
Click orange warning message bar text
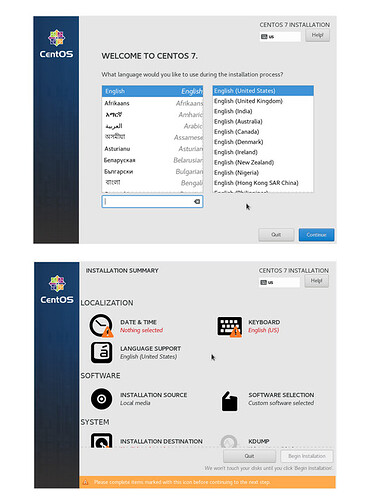click(x=182, y=482)
